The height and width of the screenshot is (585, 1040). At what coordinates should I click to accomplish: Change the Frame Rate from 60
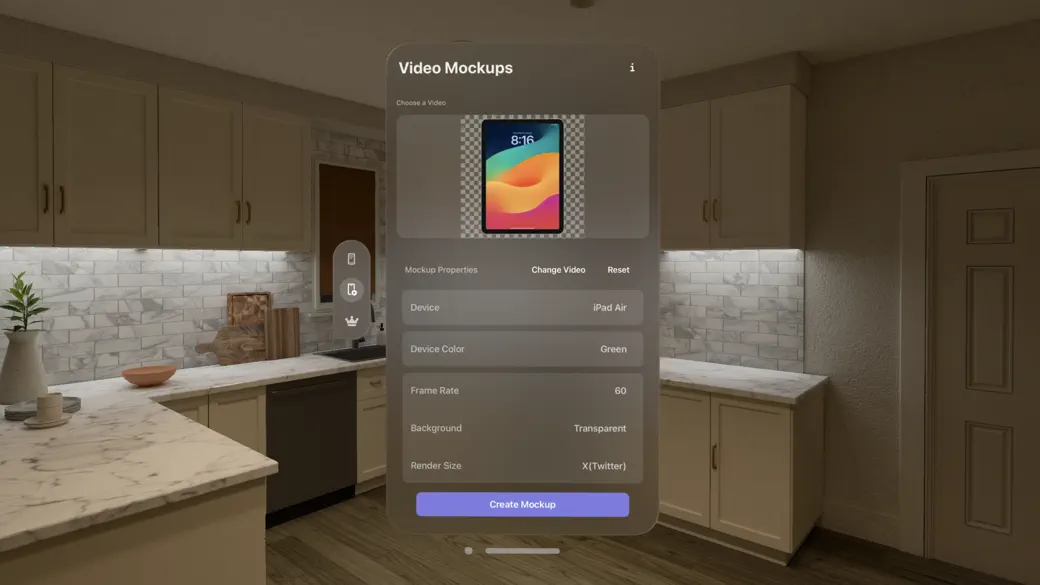[521, 390]
